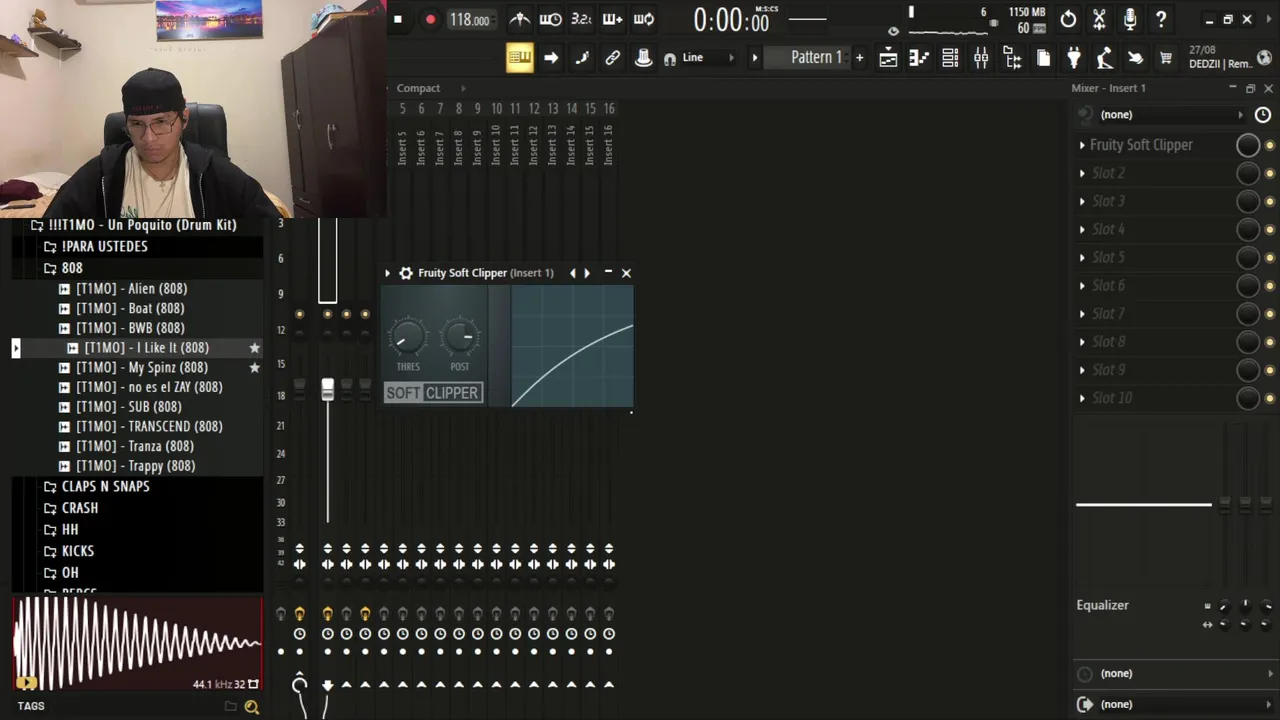The width and height of the screenshot is (1280, 720).
Task: Open the Piano roll view icon
Action: pyautogui.click(x=919, y=59)
